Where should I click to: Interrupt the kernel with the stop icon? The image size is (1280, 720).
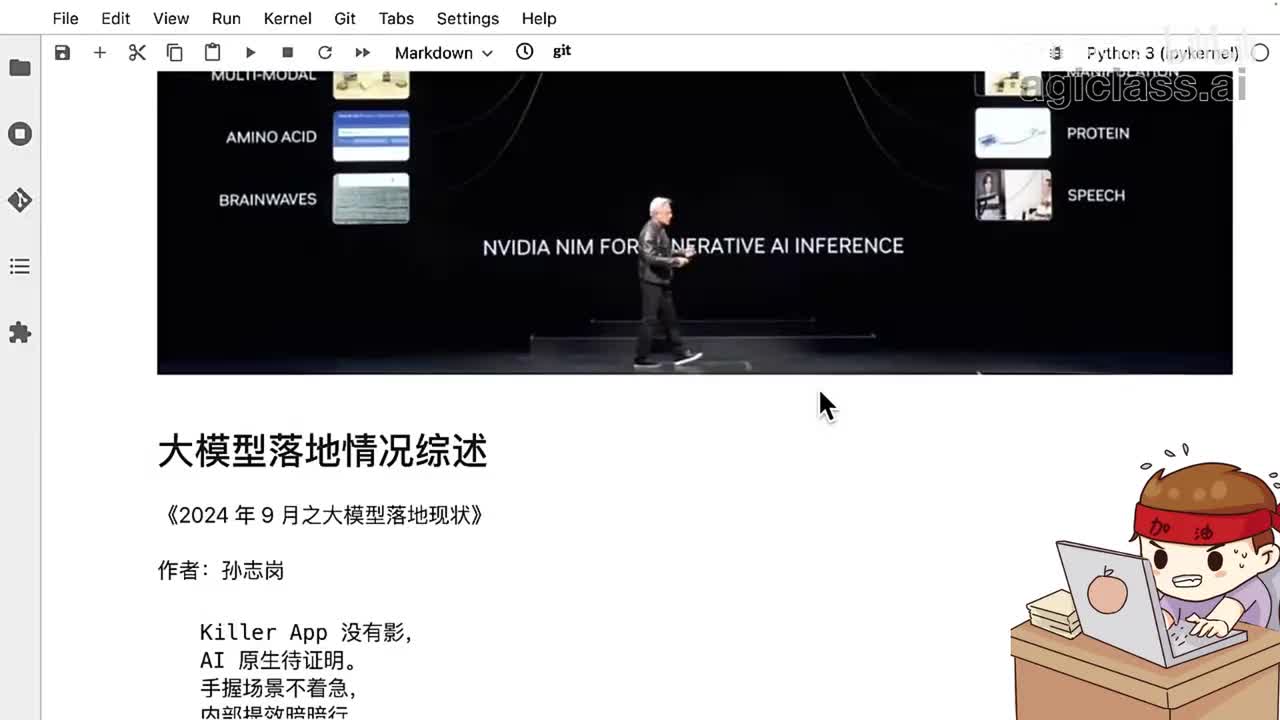coord(287,52)
